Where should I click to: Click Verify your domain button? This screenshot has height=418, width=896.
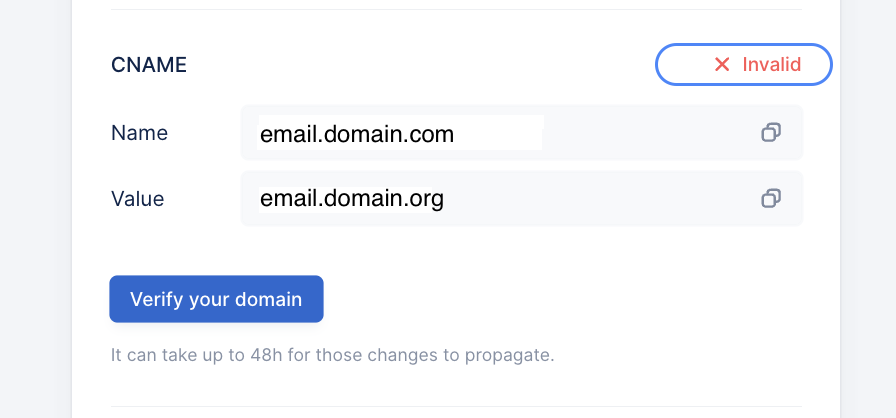pos(217,299)
